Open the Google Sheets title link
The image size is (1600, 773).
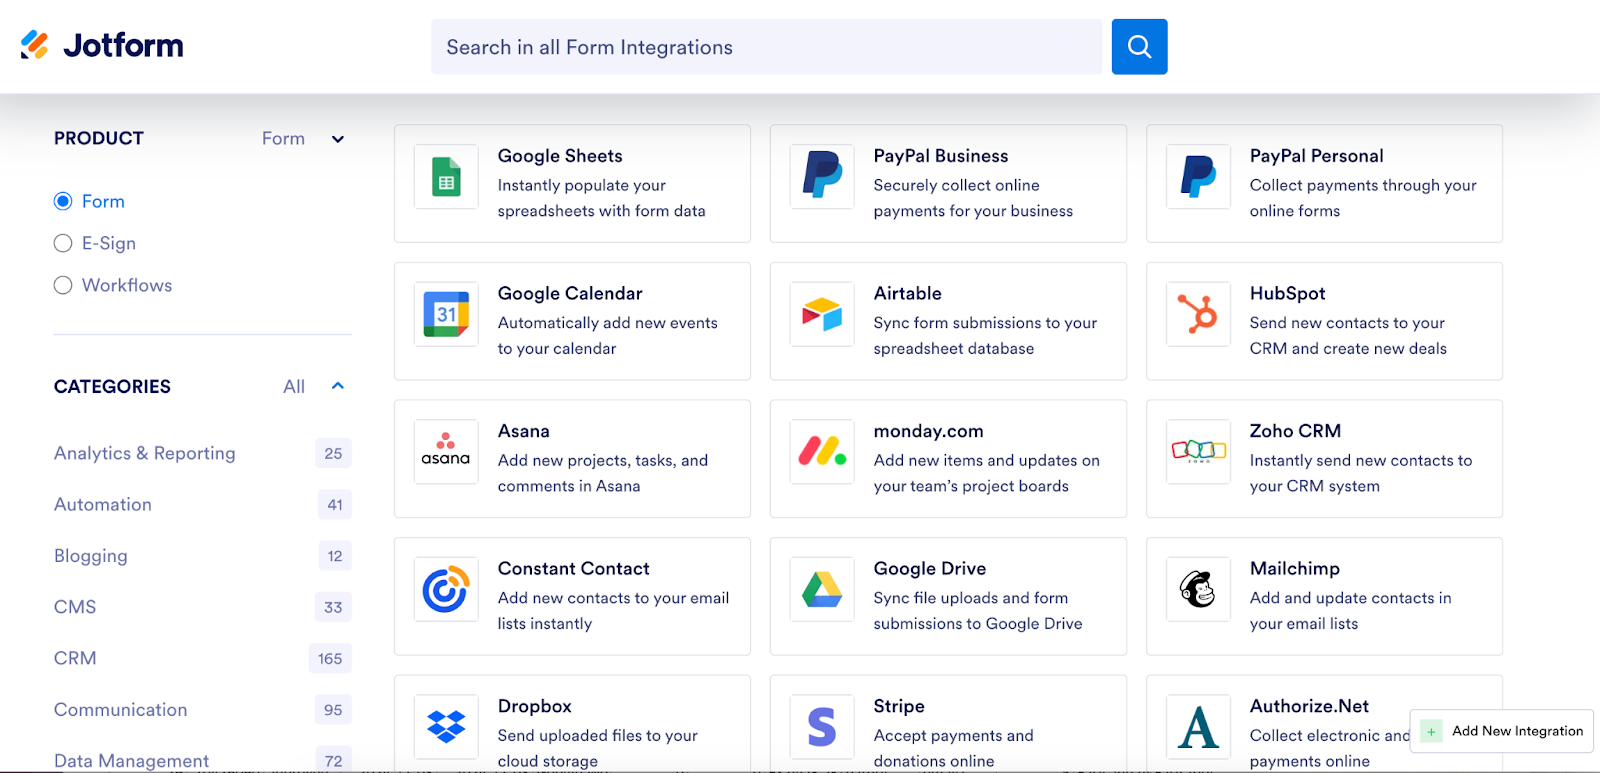pyautogui.click(x=560, y=156)
